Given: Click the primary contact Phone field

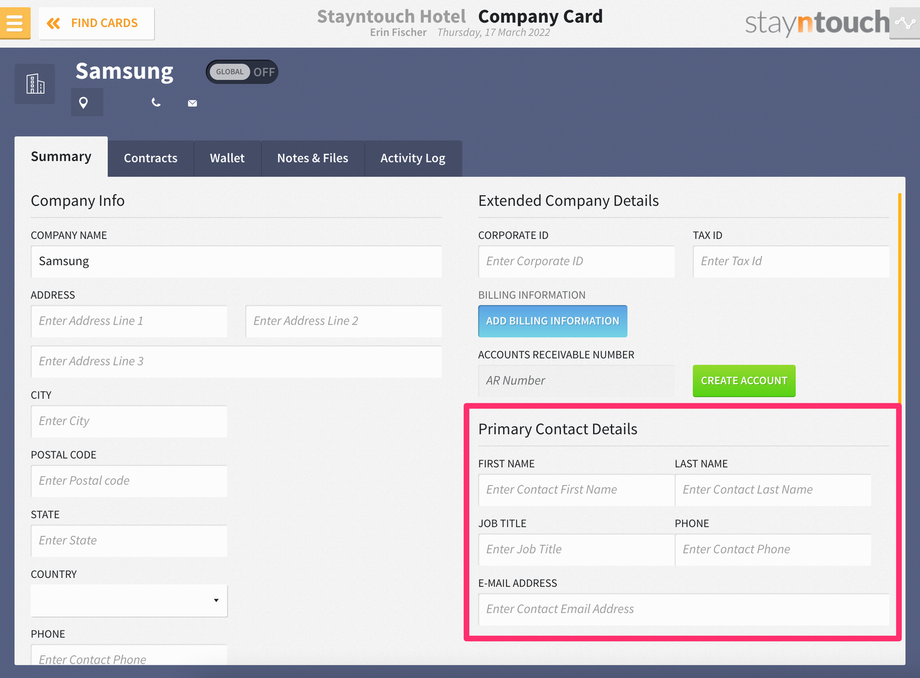Looking at the screenshot, I should tap(773, 550).
